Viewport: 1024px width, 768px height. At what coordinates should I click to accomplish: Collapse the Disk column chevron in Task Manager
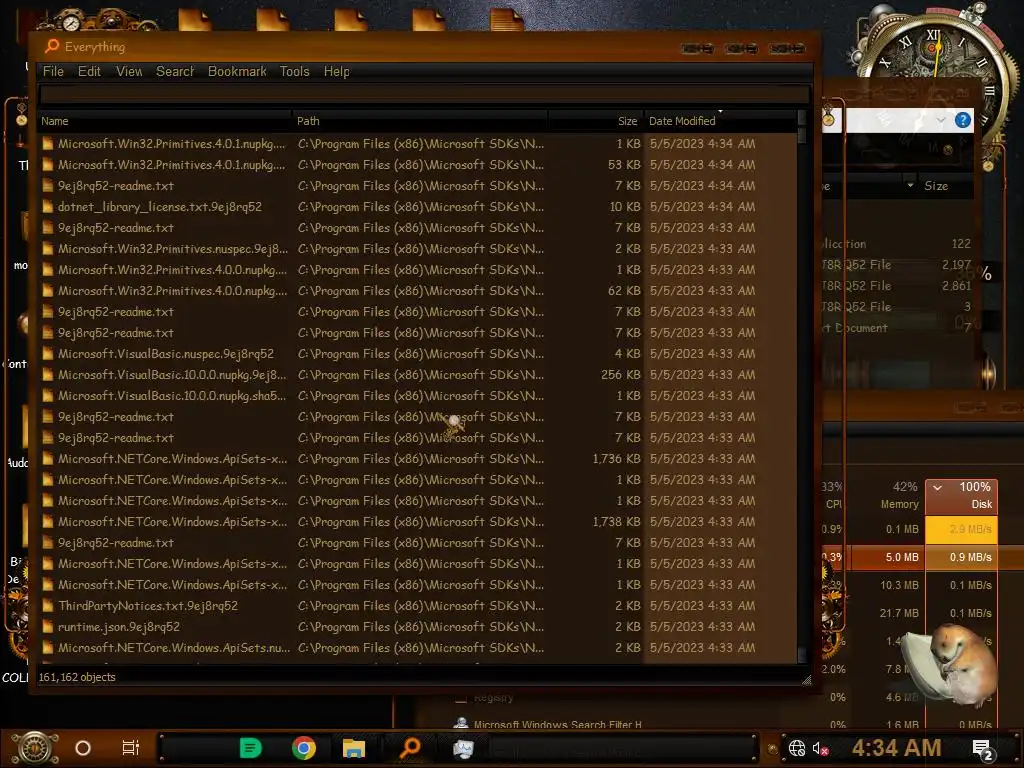(x=937, y=487)
